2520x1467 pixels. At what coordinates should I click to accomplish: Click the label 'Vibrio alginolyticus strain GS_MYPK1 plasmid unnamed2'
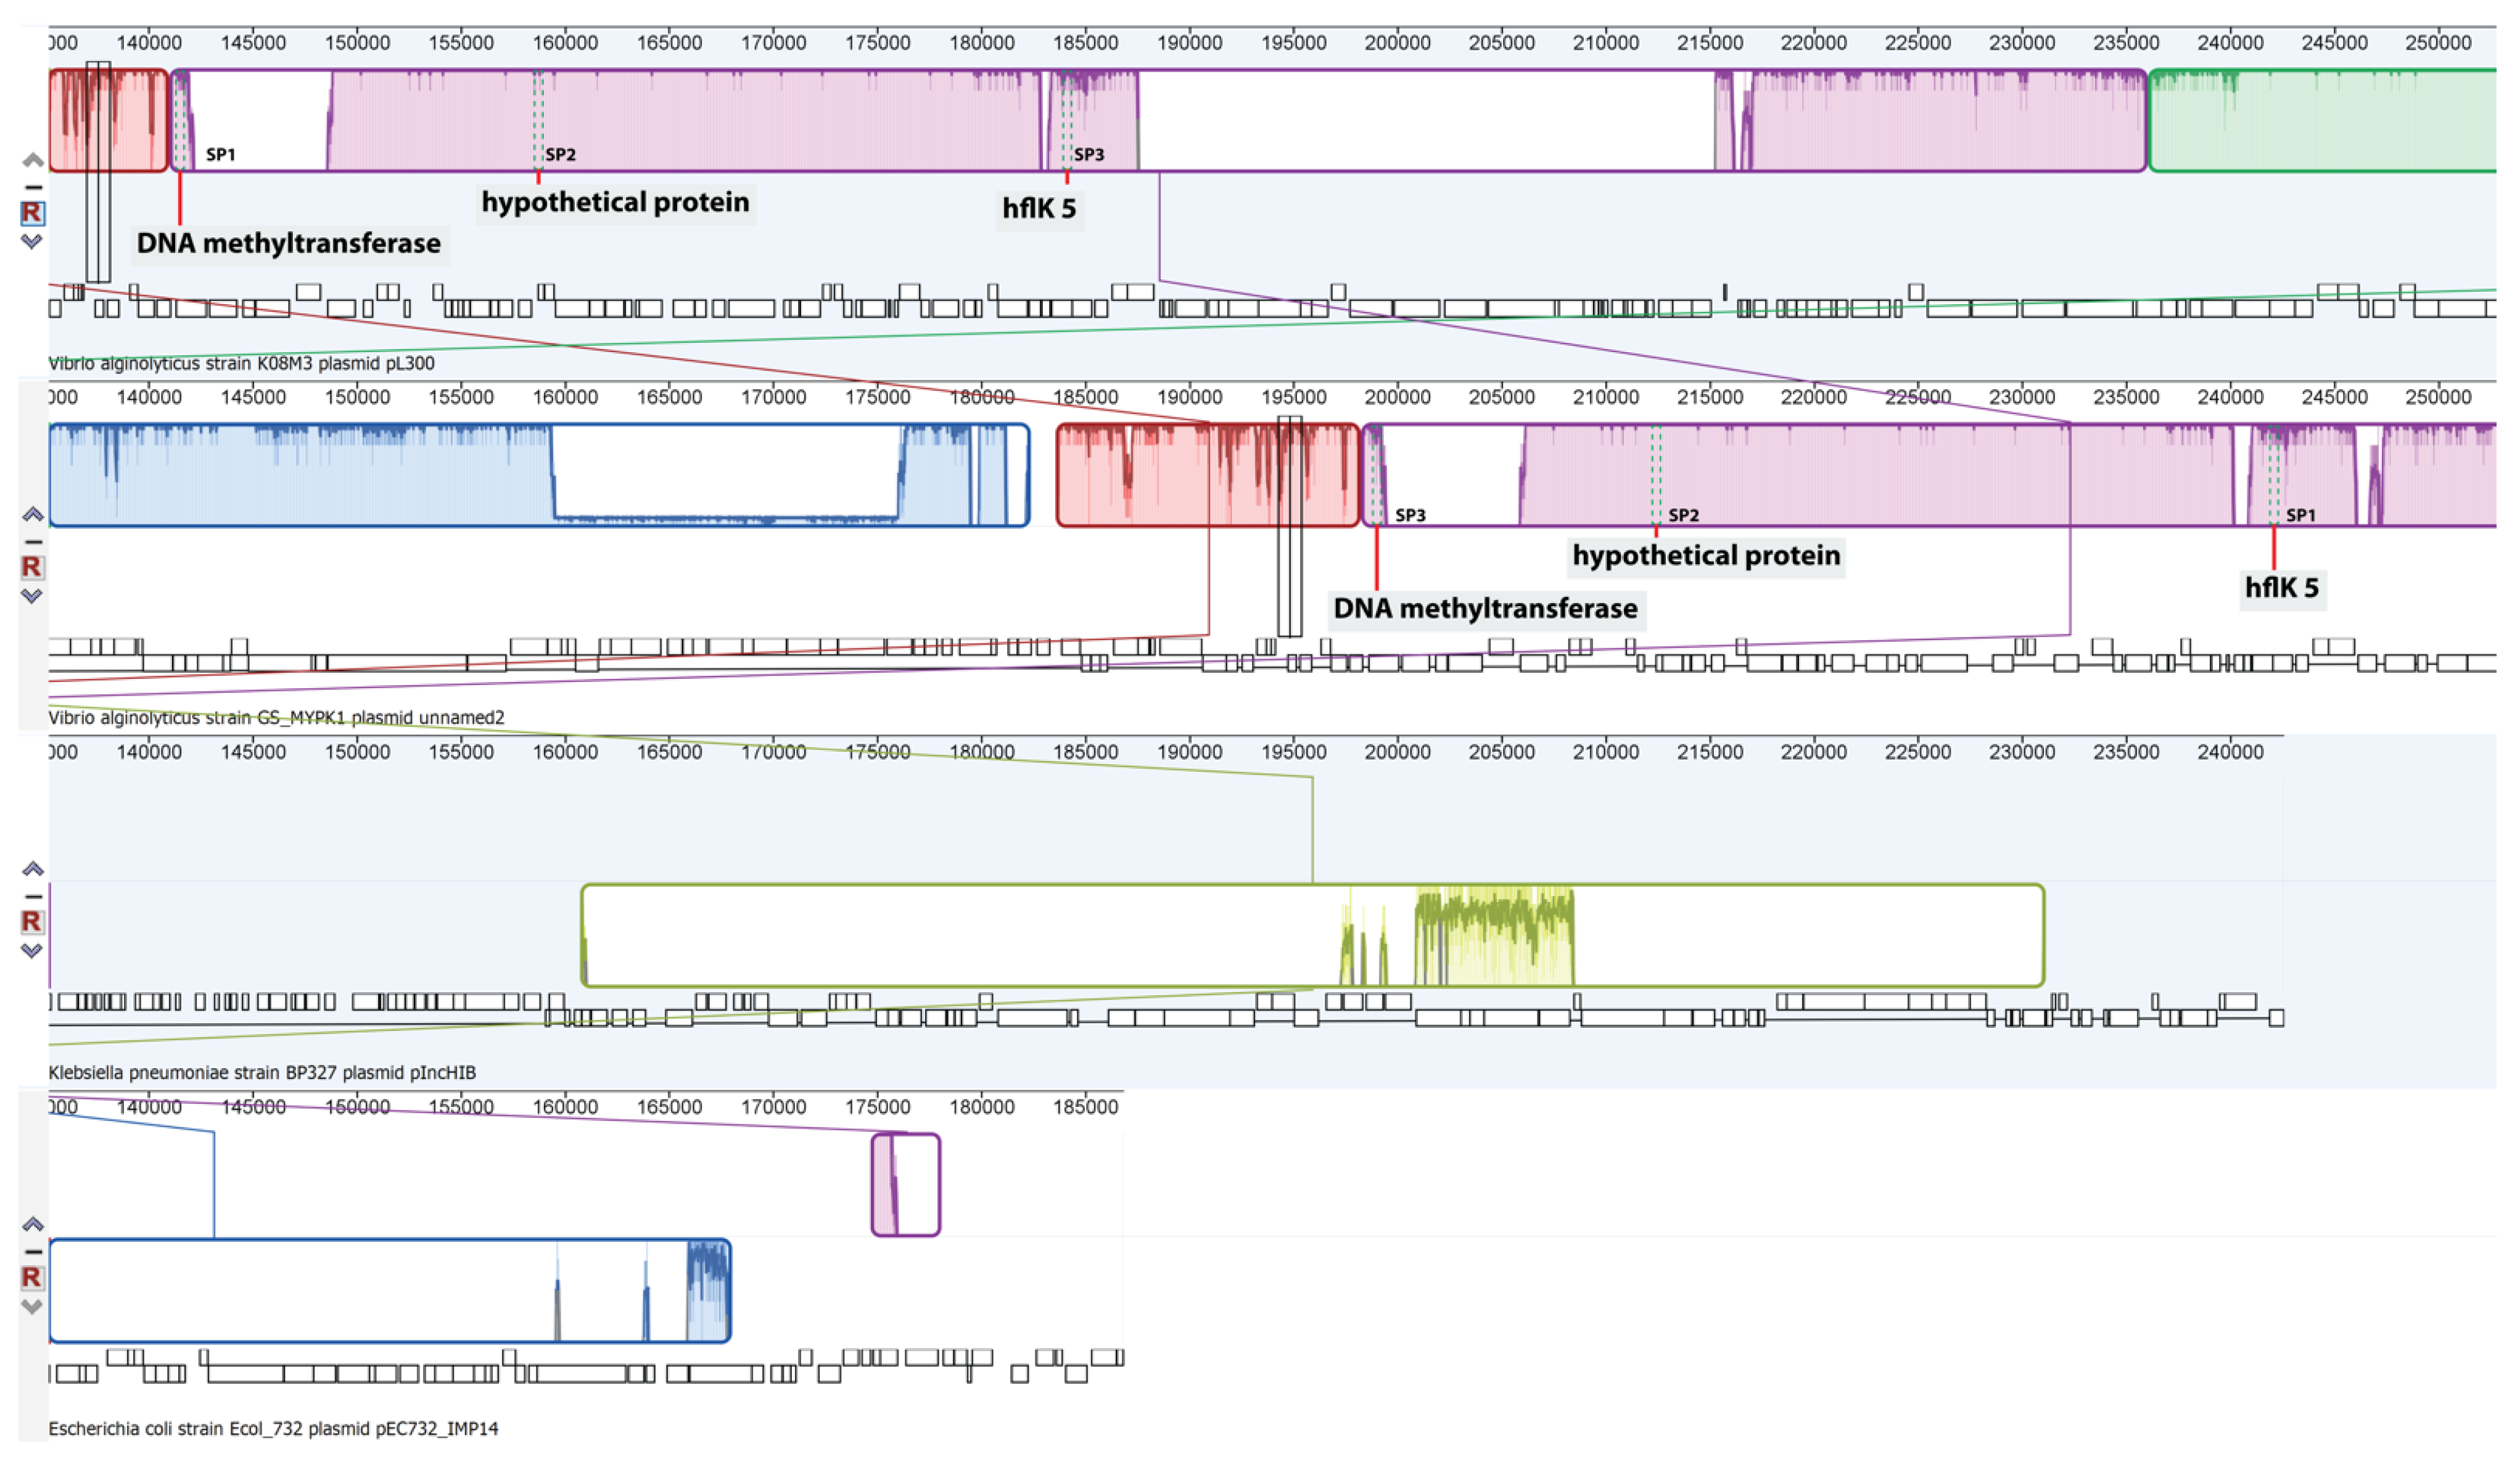coord(277,718)
